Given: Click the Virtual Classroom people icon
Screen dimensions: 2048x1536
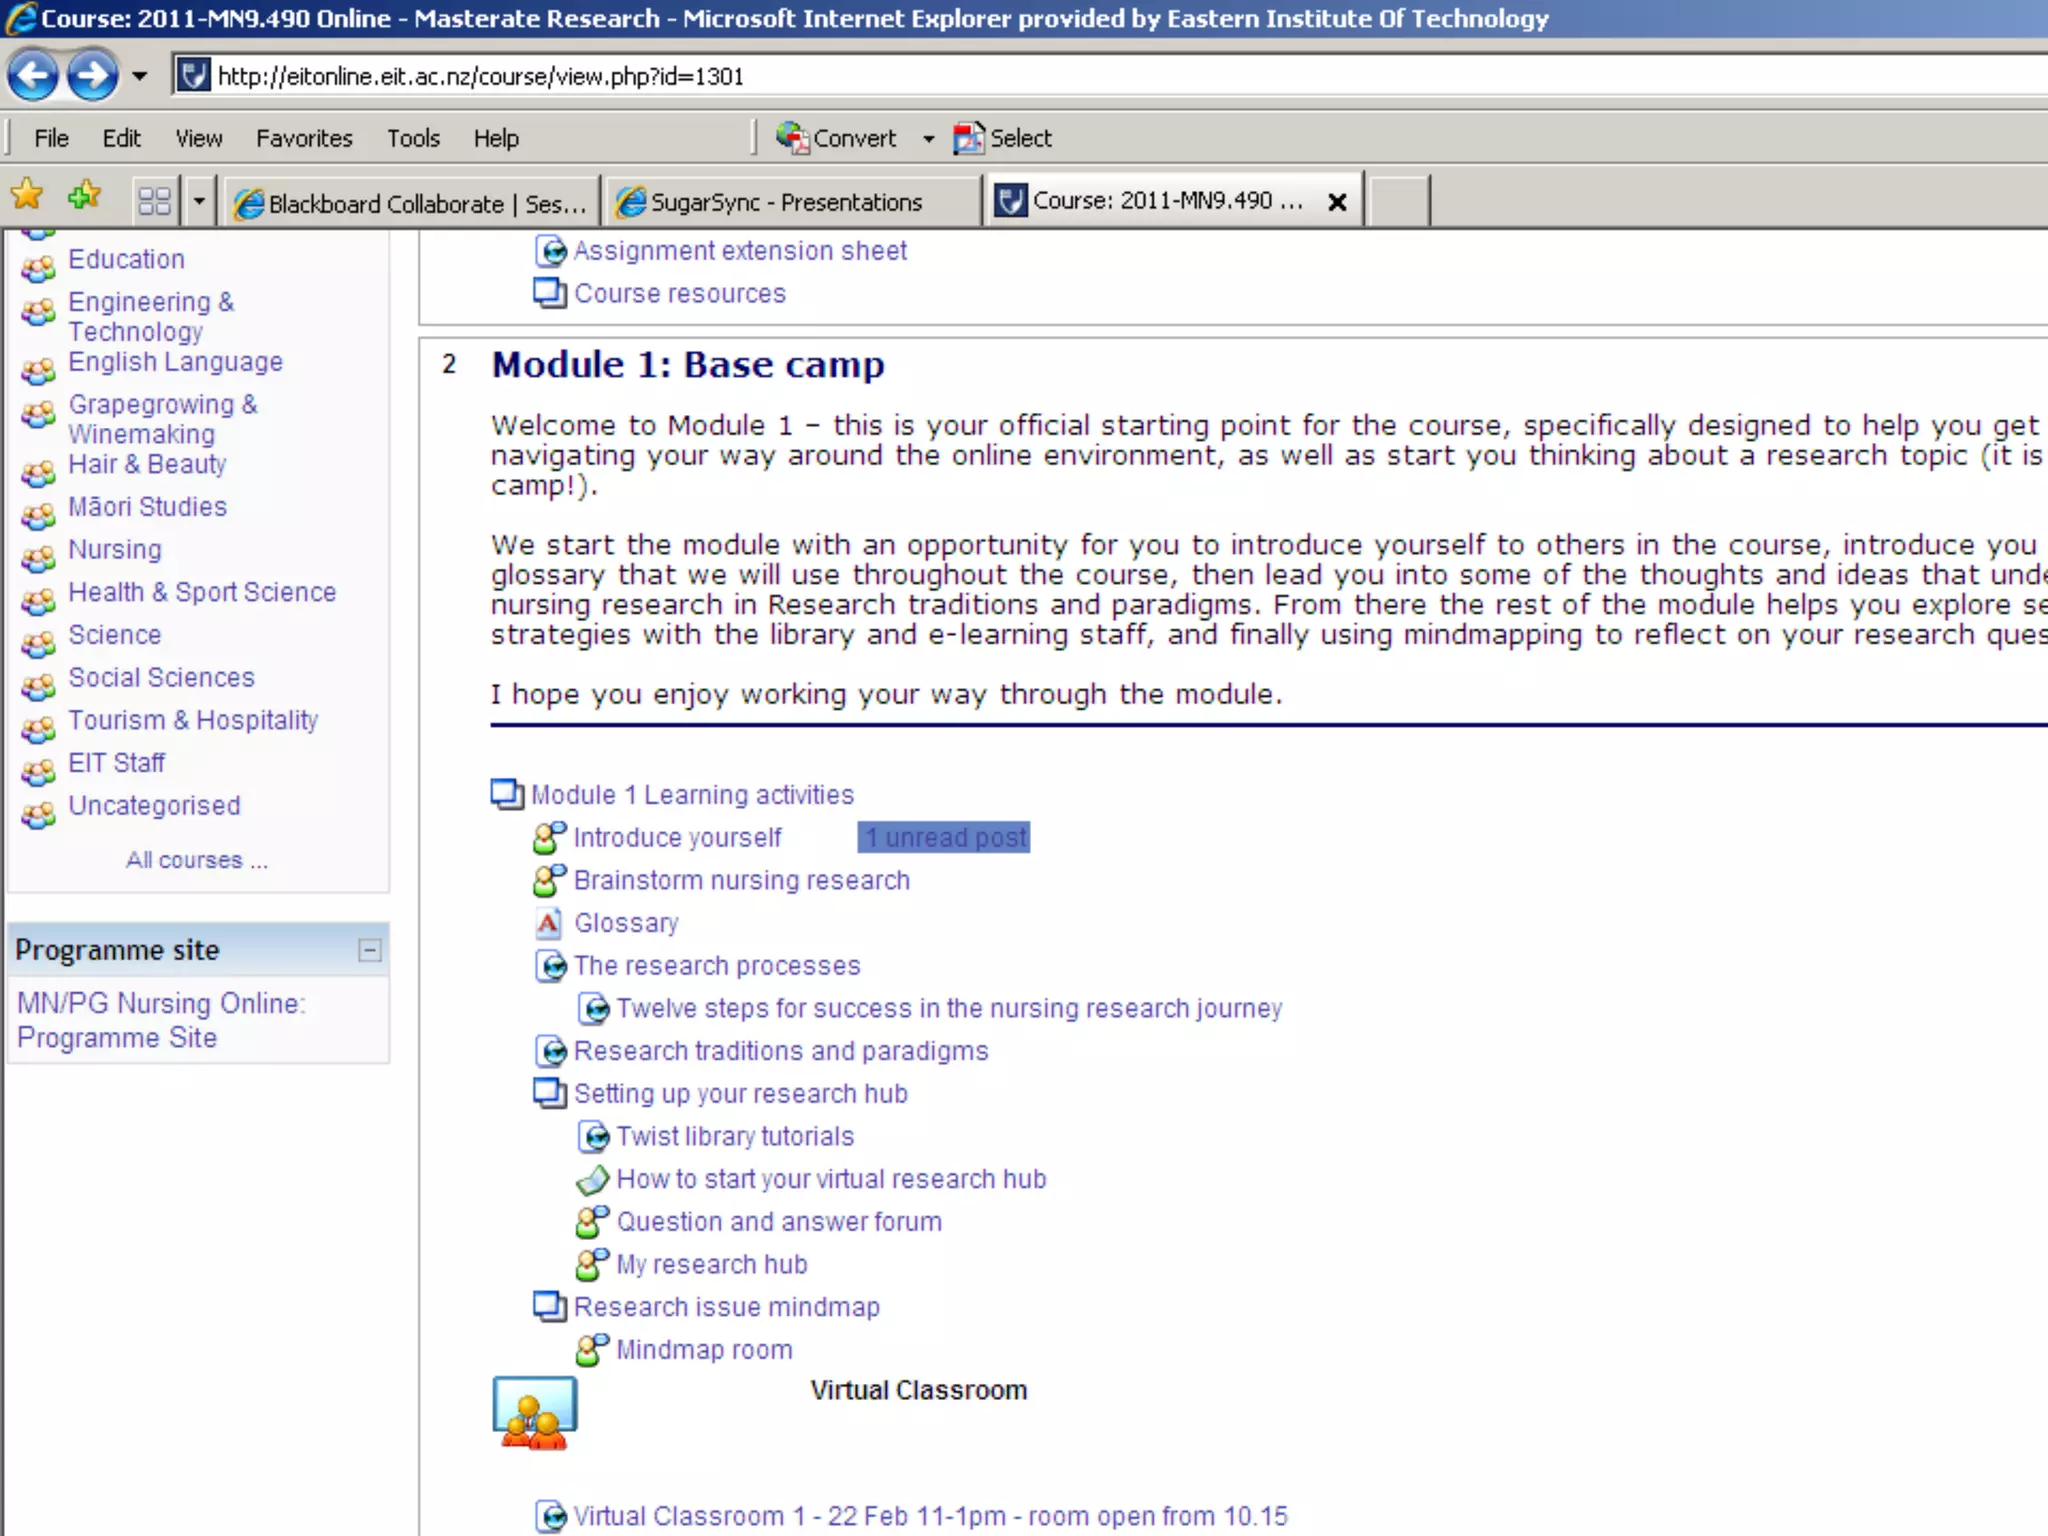Looking at the screenshot, I should click(x=534, y=1412).
